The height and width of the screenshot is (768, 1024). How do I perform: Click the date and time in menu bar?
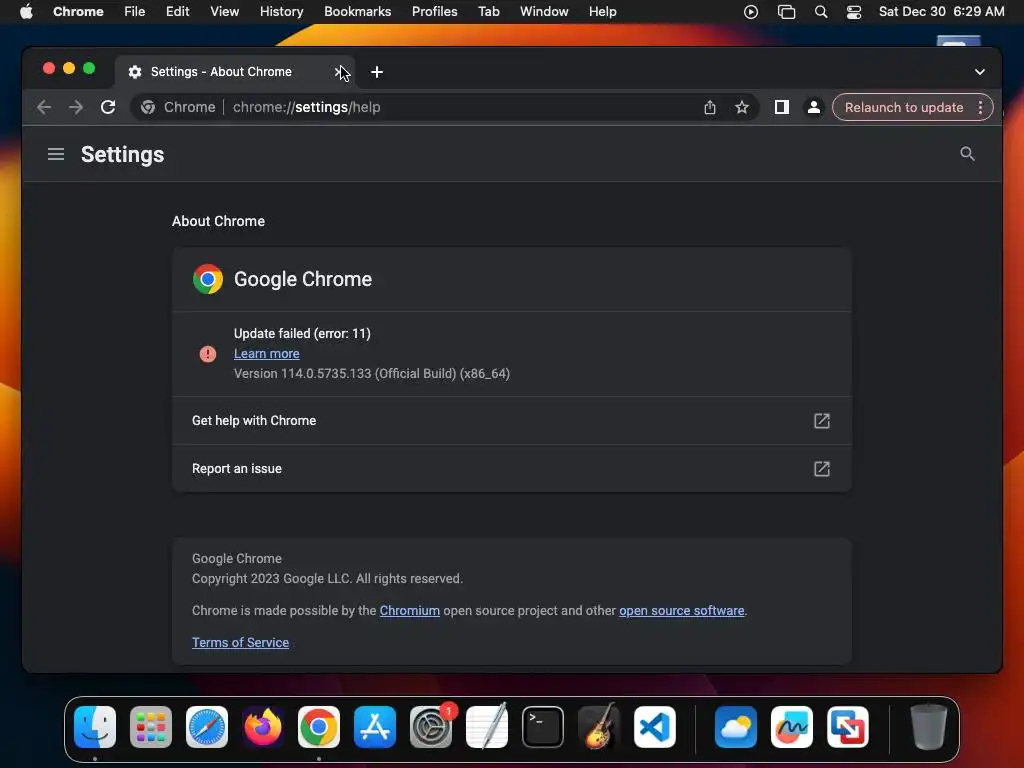coord(941,12)
